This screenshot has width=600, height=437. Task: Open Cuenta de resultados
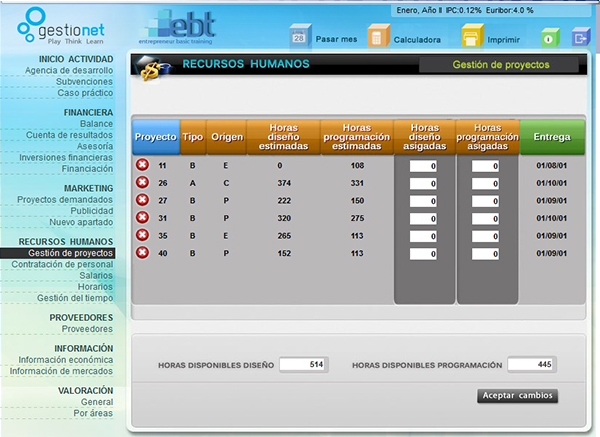click(x=69, y=135)
